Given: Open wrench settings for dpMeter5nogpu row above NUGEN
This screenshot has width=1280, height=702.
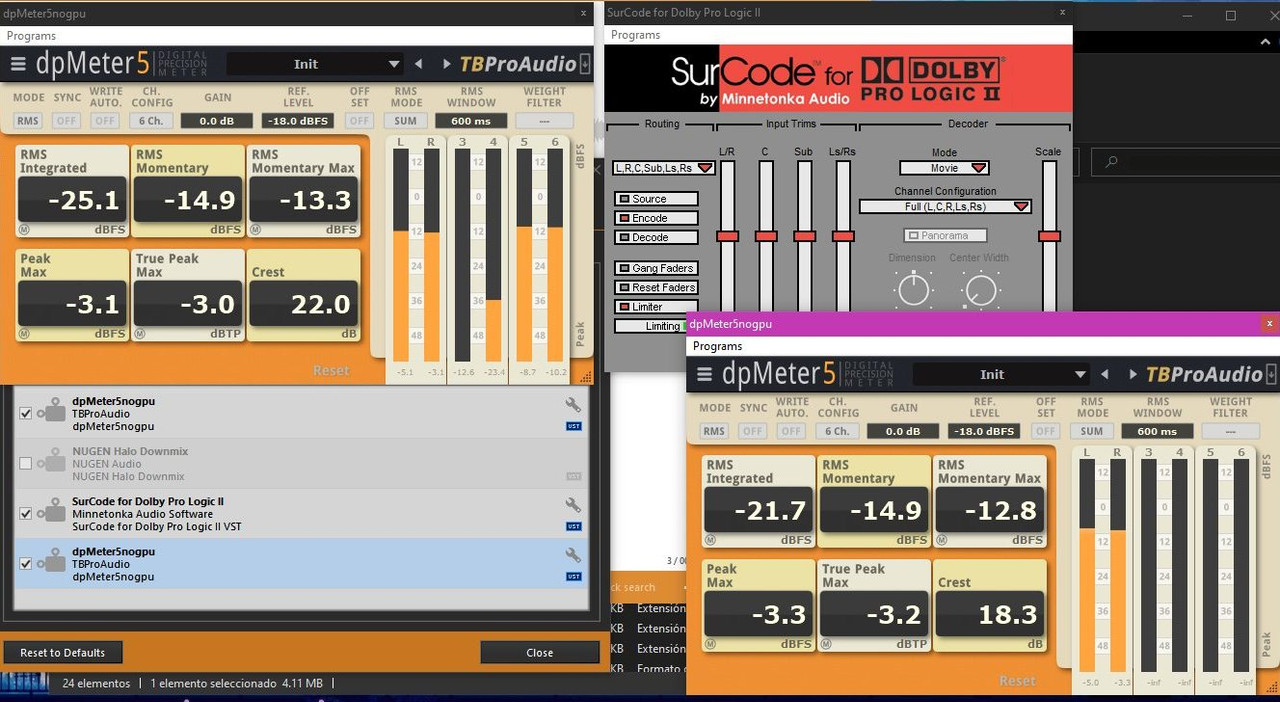Looking at the screenshot, I should 573,406.
